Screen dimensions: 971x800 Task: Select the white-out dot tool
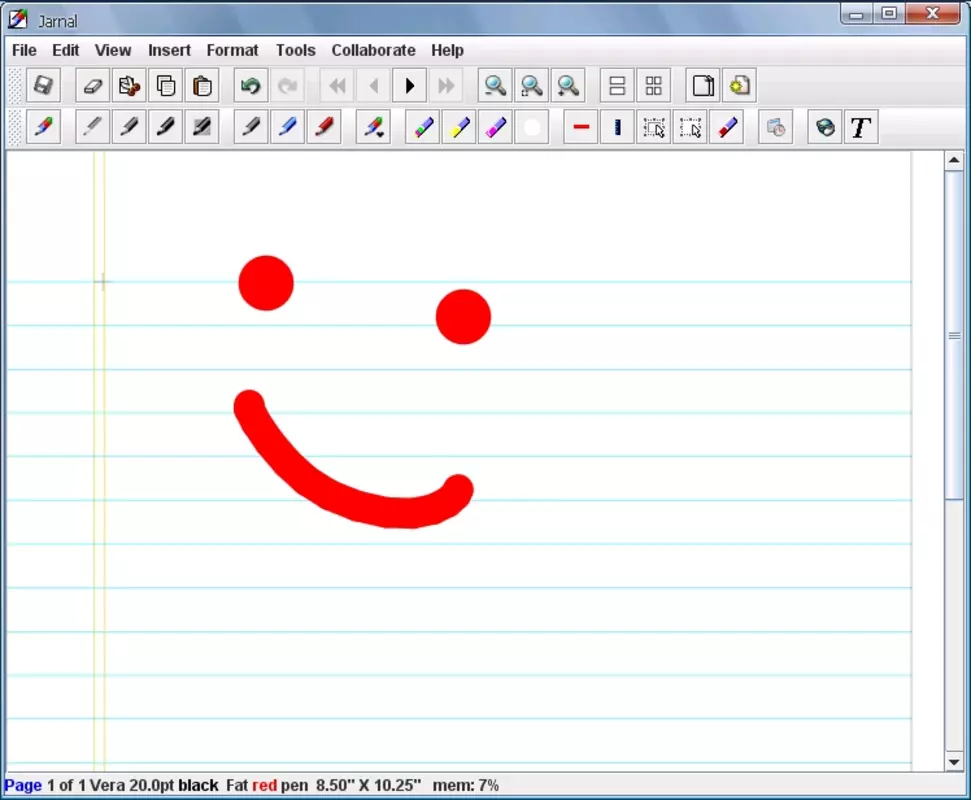coord(532,127)
